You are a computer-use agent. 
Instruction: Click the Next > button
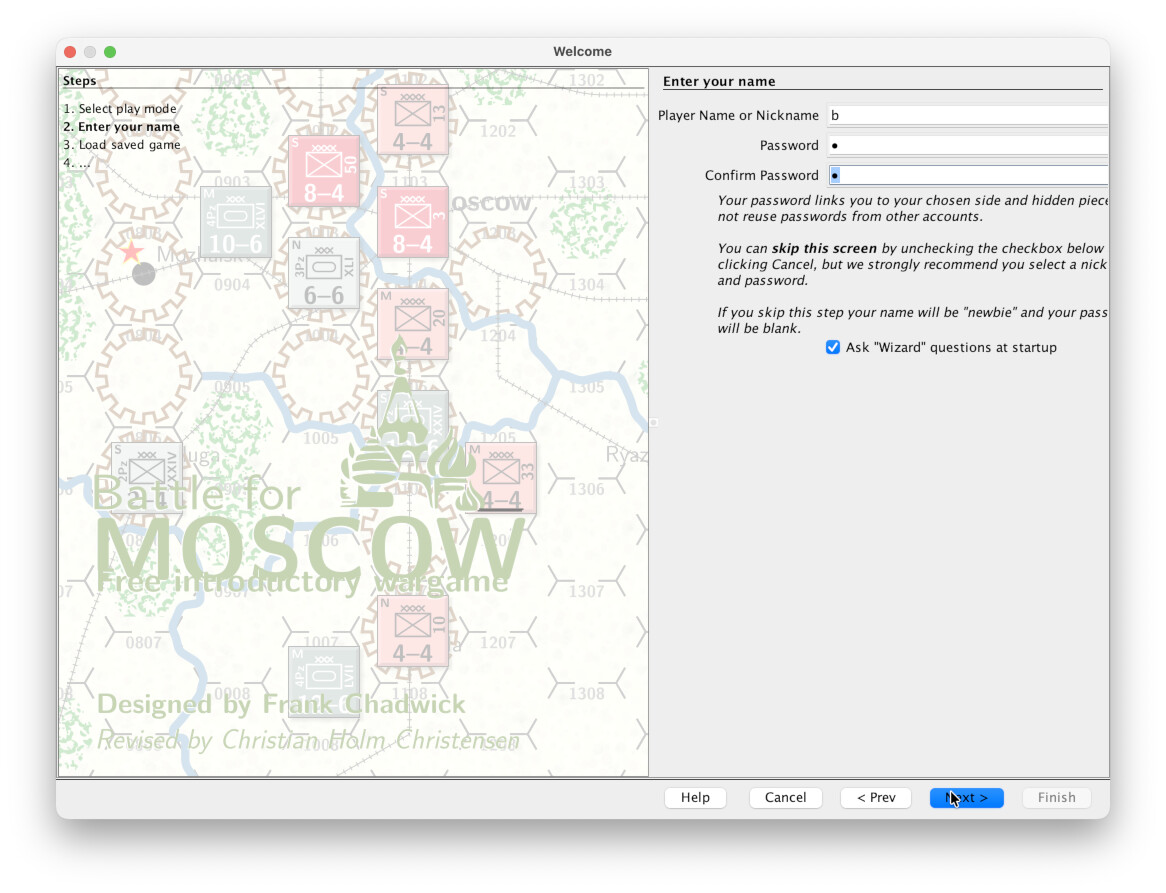(966, 797)
